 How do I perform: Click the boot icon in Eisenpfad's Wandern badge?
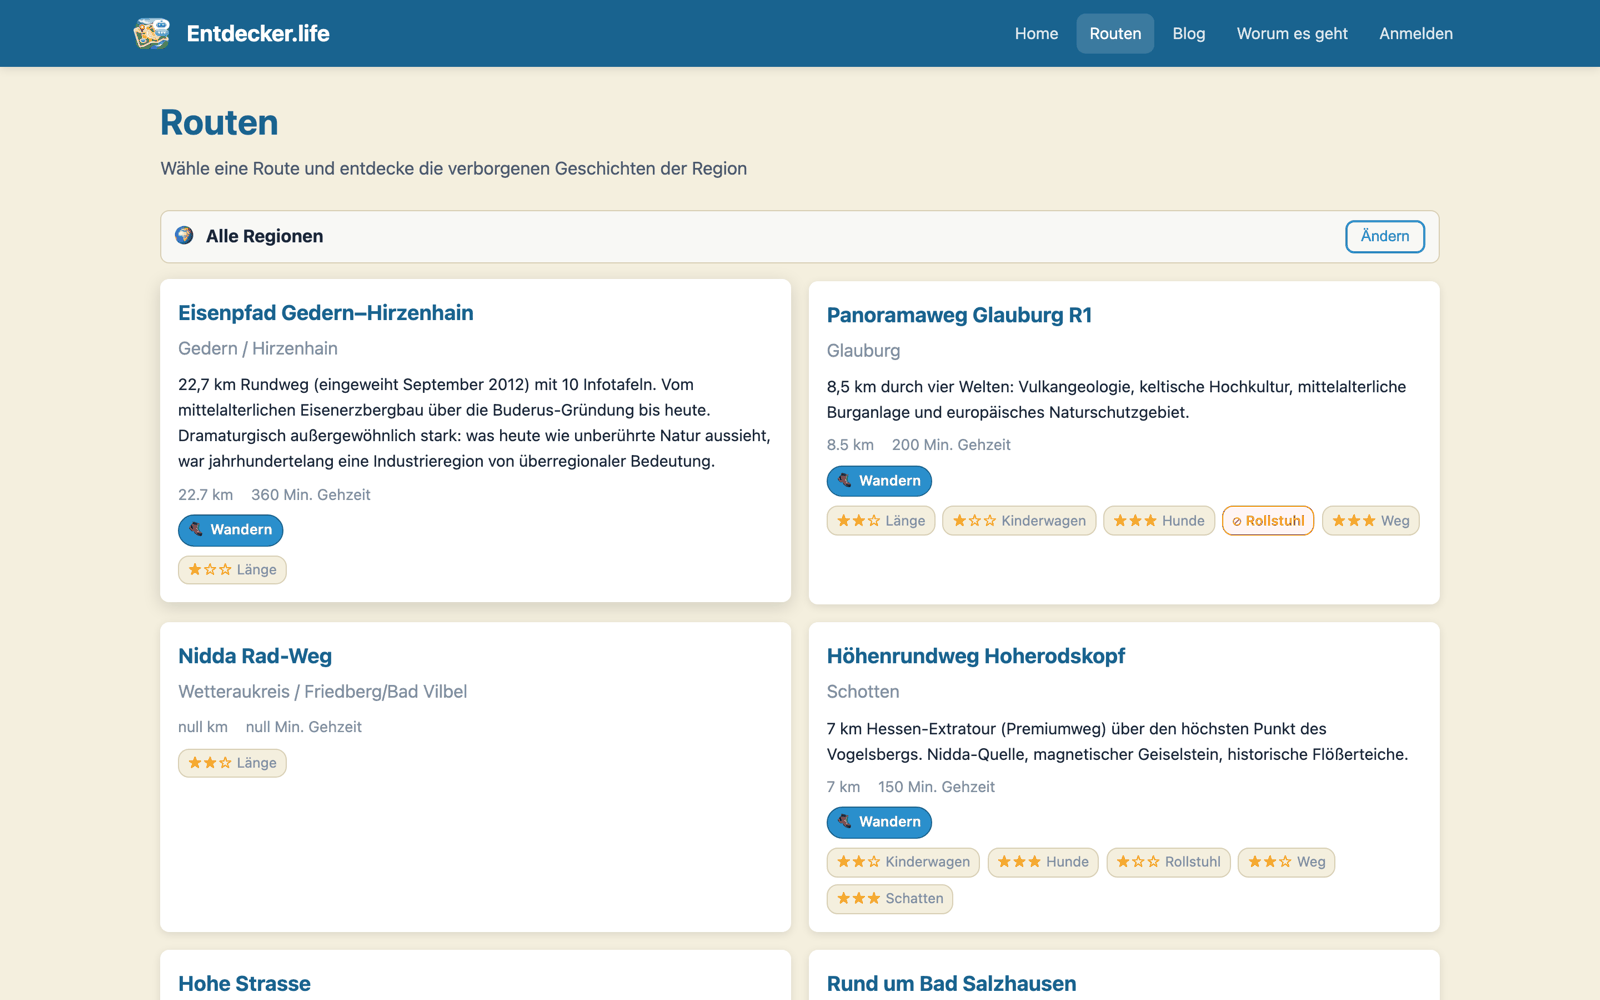196,529
